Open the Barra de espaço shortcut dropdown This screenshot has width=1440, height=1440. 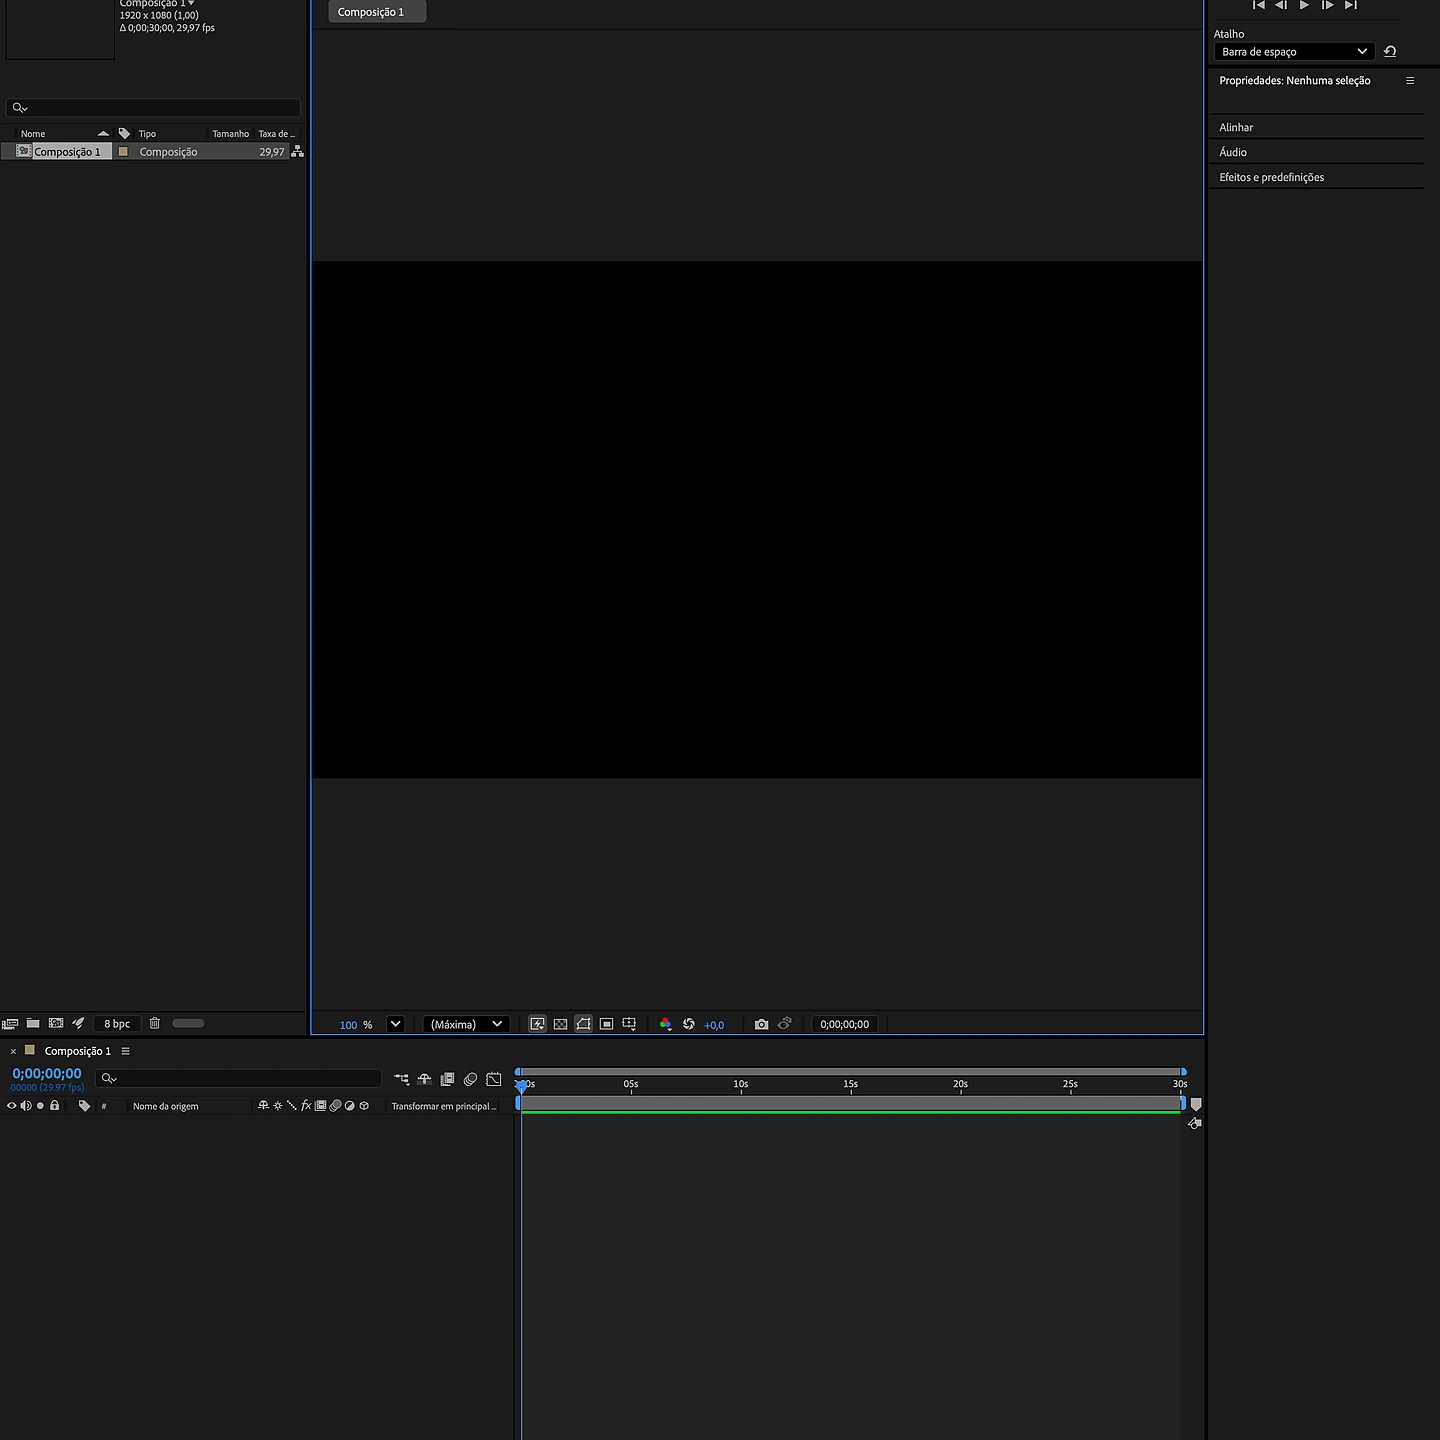pyautogui.click(x=1293, y=52)
